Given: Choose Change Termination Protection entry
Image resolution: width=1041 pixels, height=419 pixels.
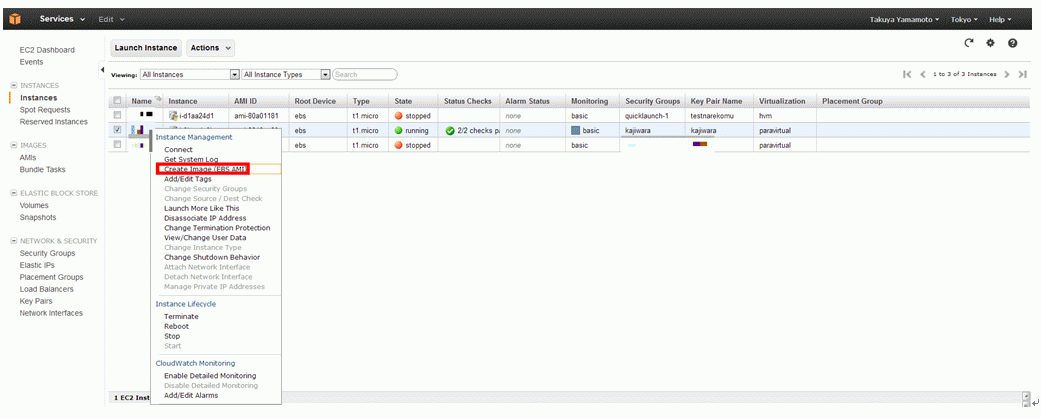Looking at the screenshot, I should coord(217,228).
